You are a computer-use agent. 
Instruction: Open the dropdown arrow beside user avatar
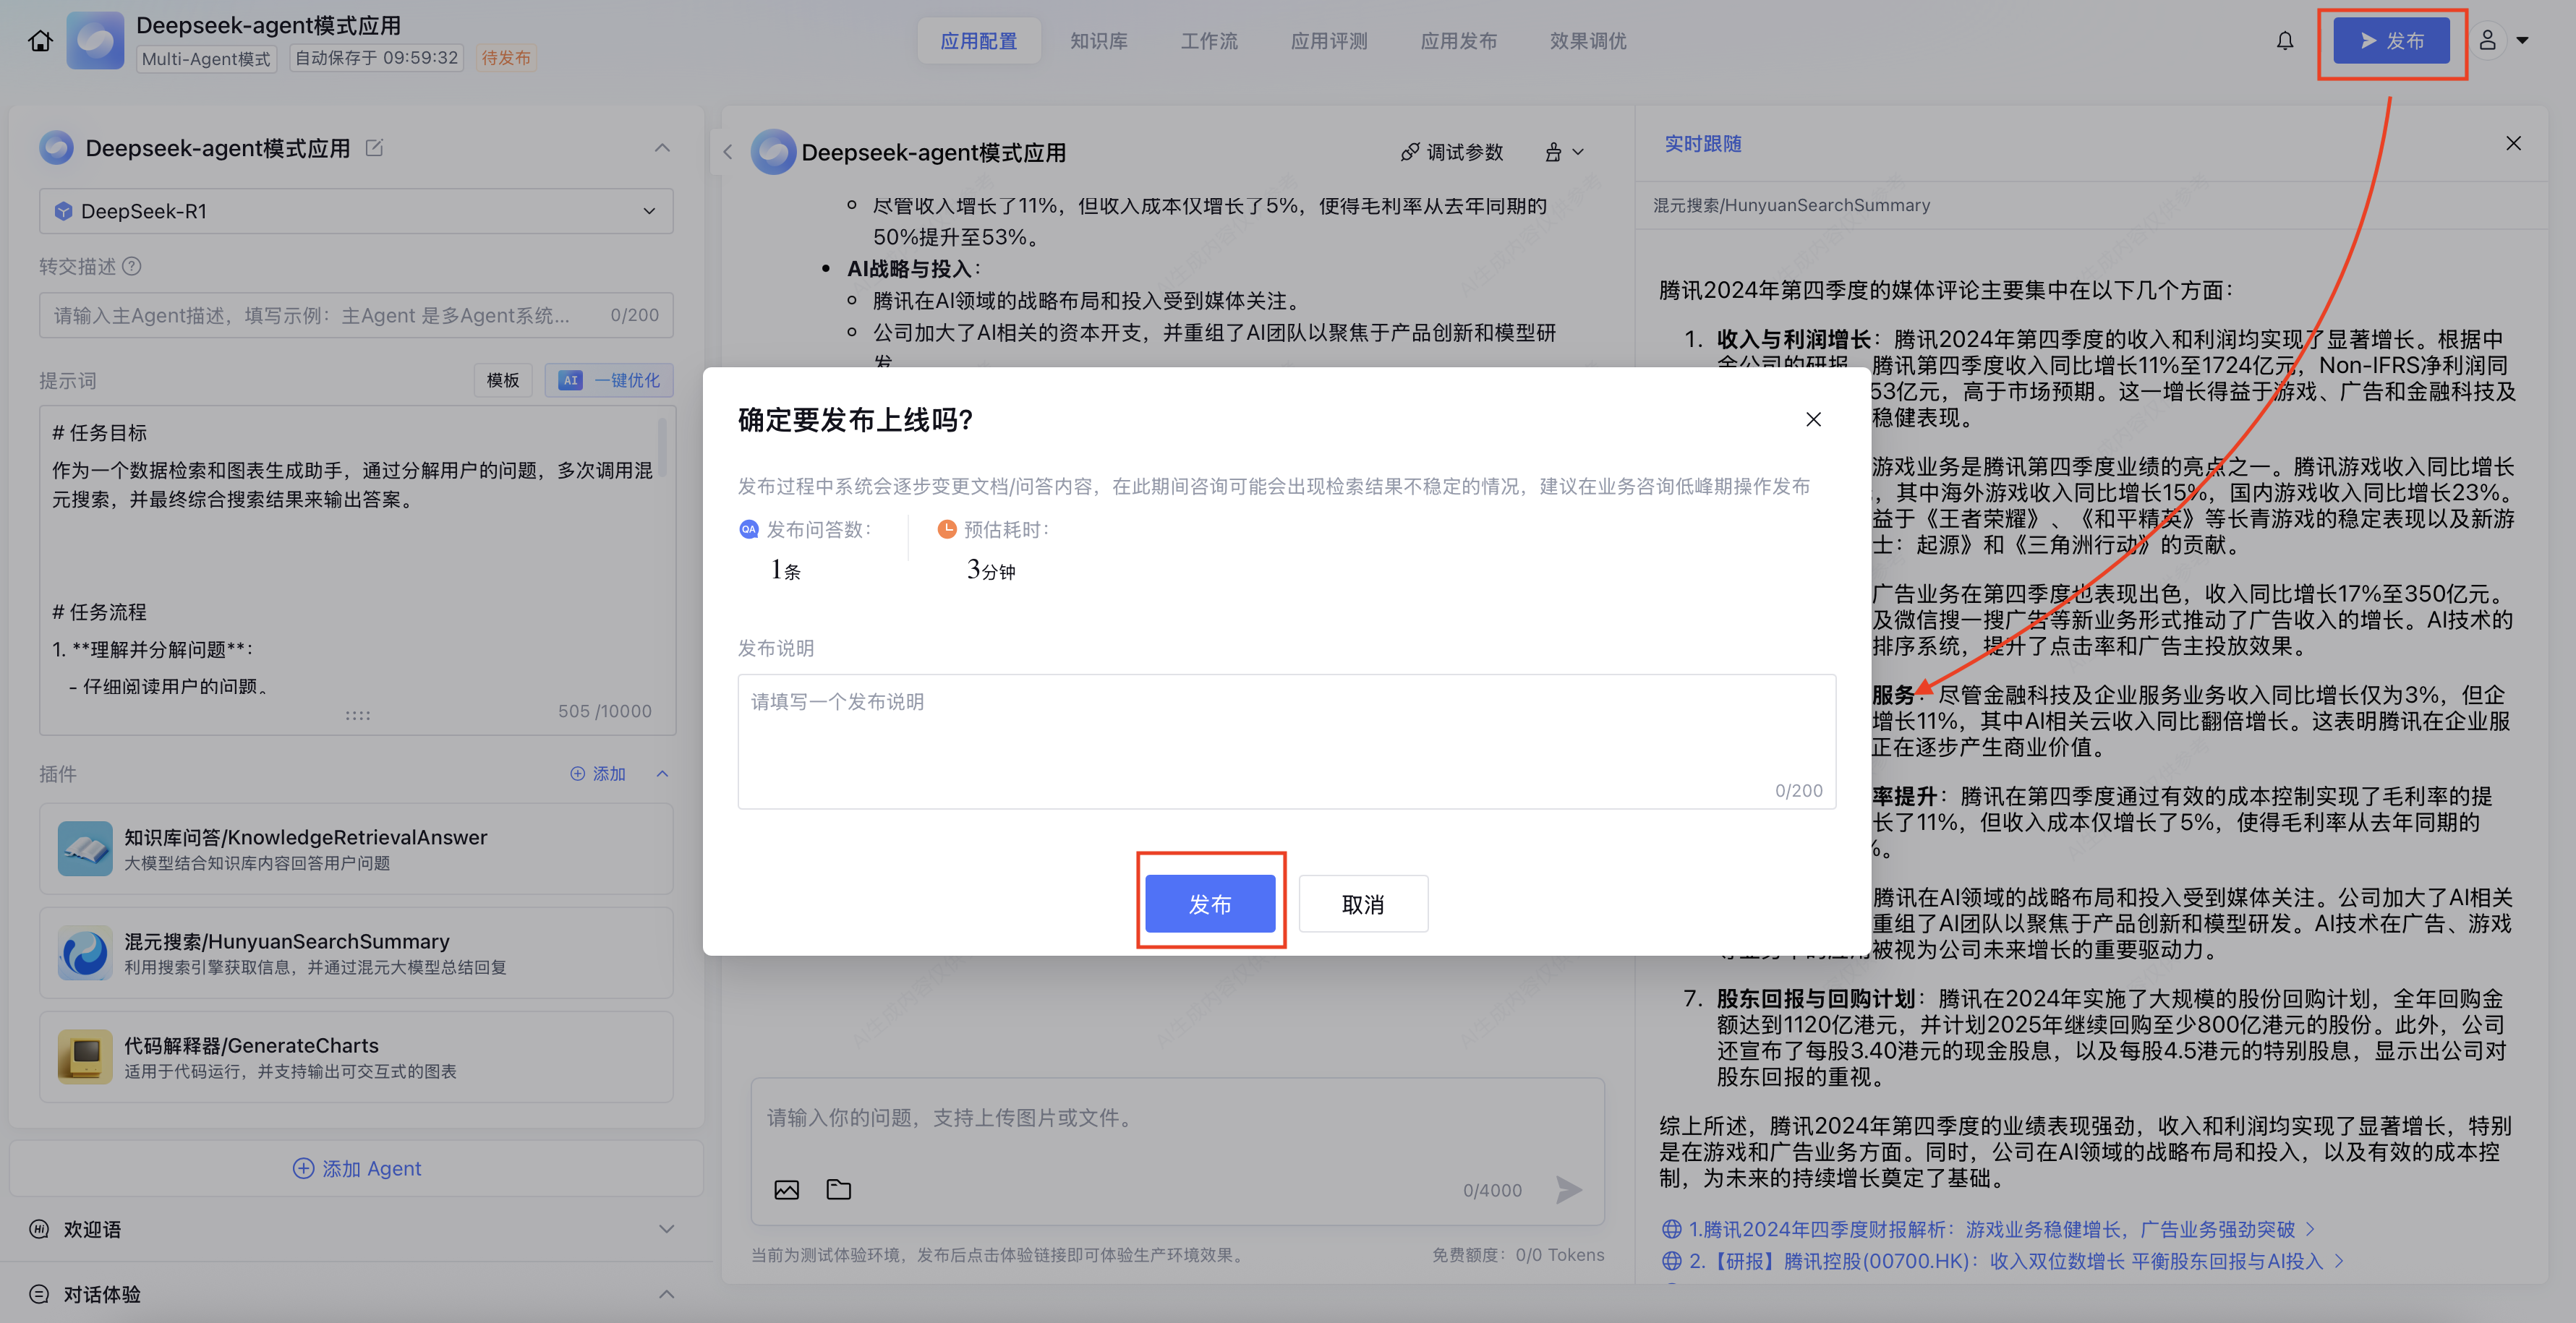[2523, 41]
